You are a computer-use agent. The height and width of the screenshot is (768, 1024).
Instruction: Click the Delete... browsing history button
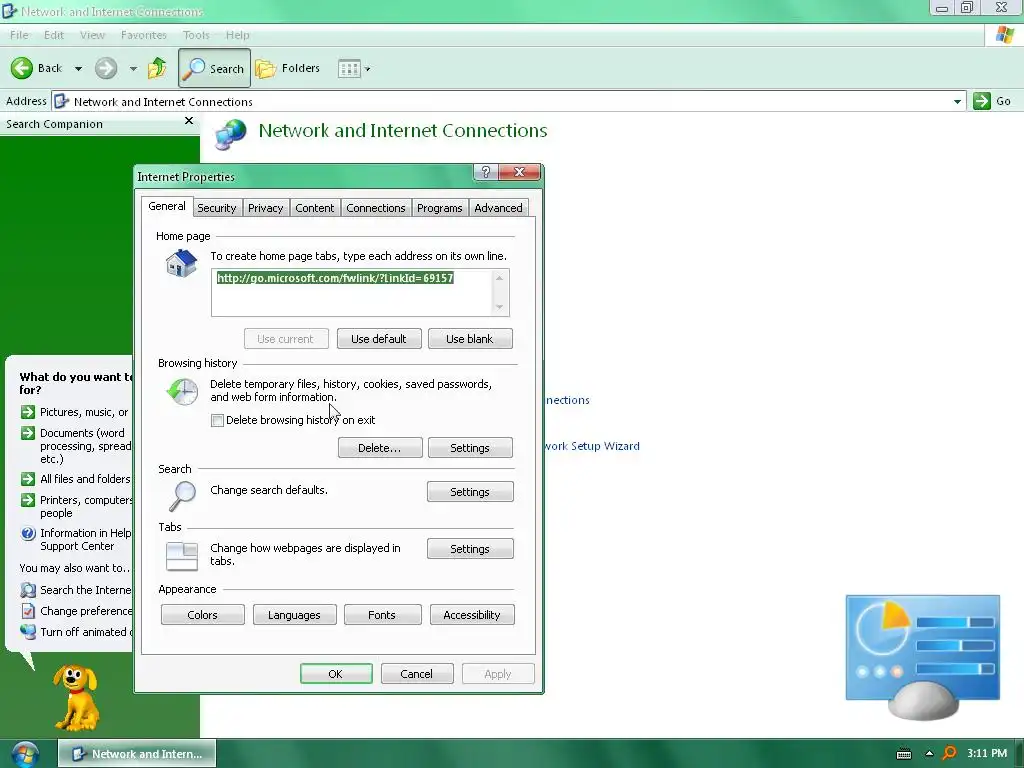pos(379,448)
